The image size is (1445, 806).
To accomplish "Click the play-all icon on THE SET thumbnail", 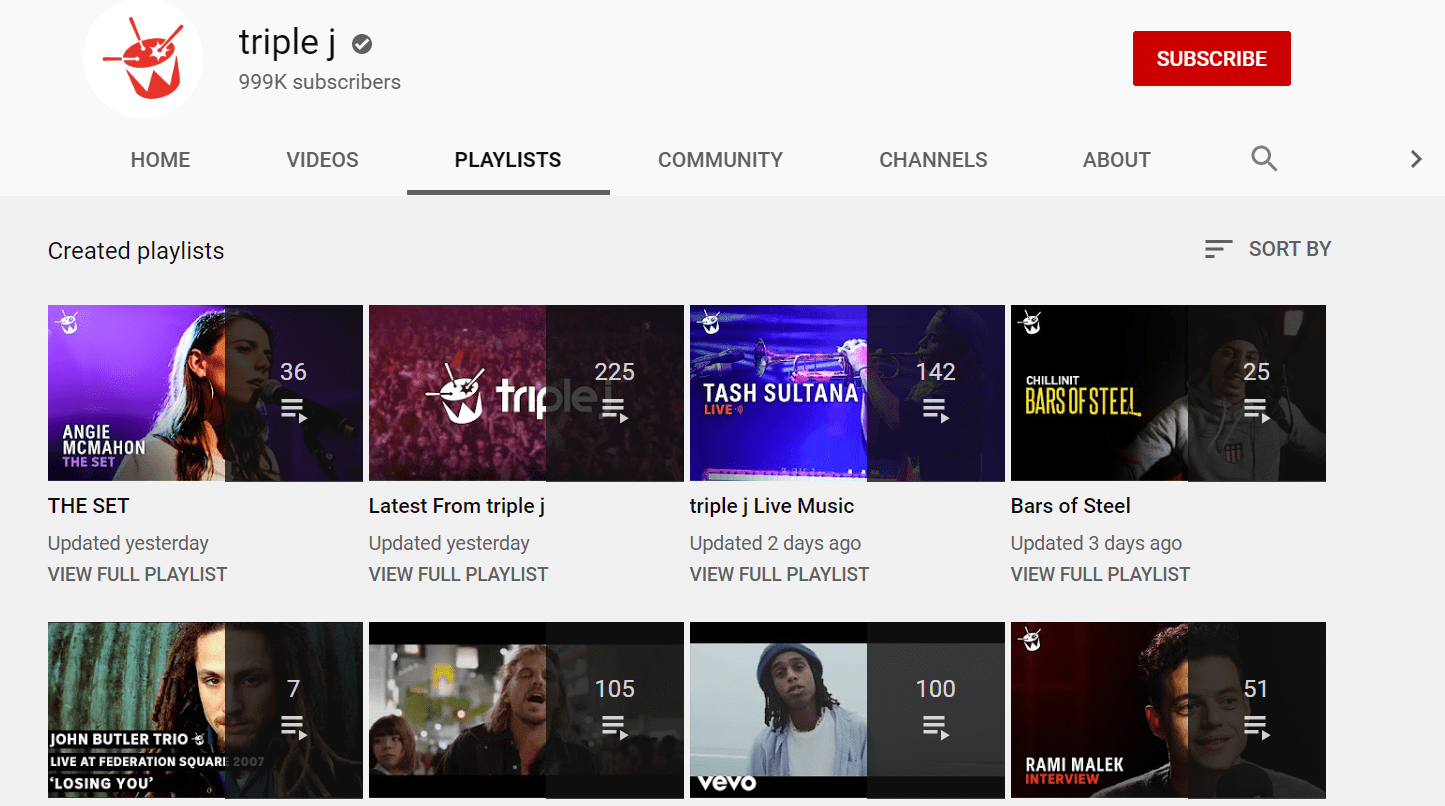I will coord(293,410).
